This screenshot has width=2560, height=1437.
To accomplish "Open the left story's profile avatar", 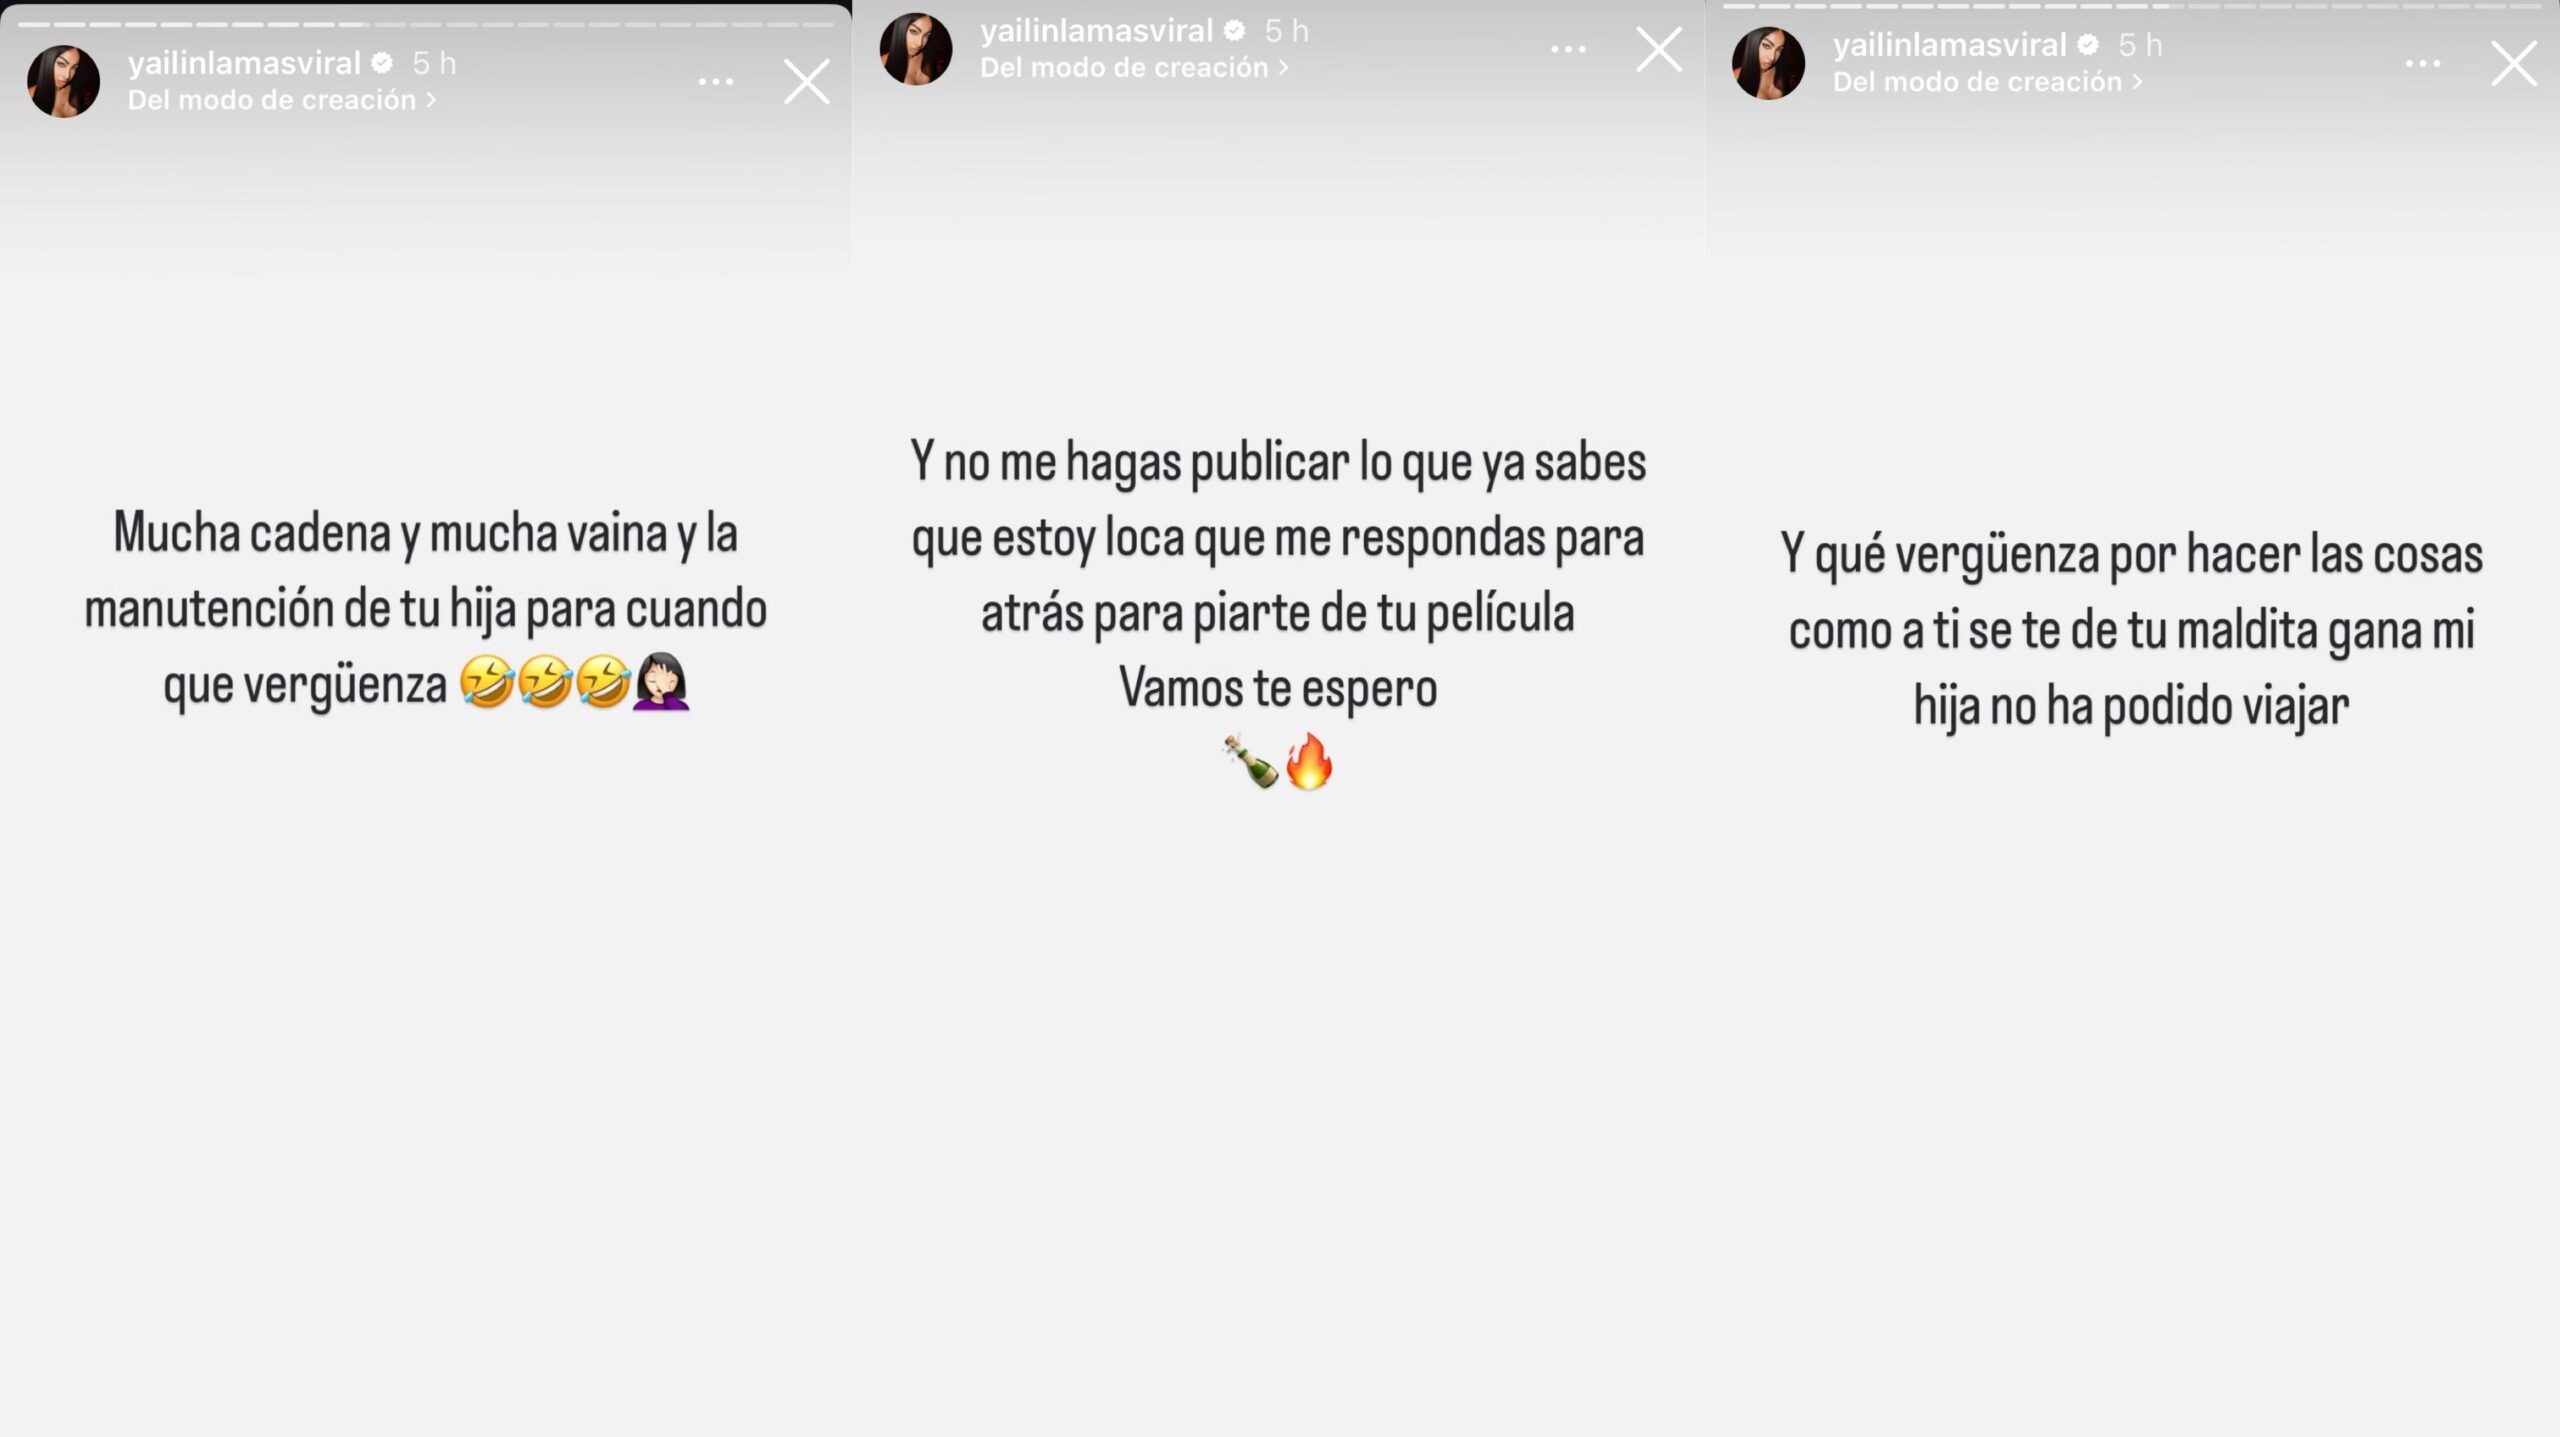I will (x=63, y=81).
